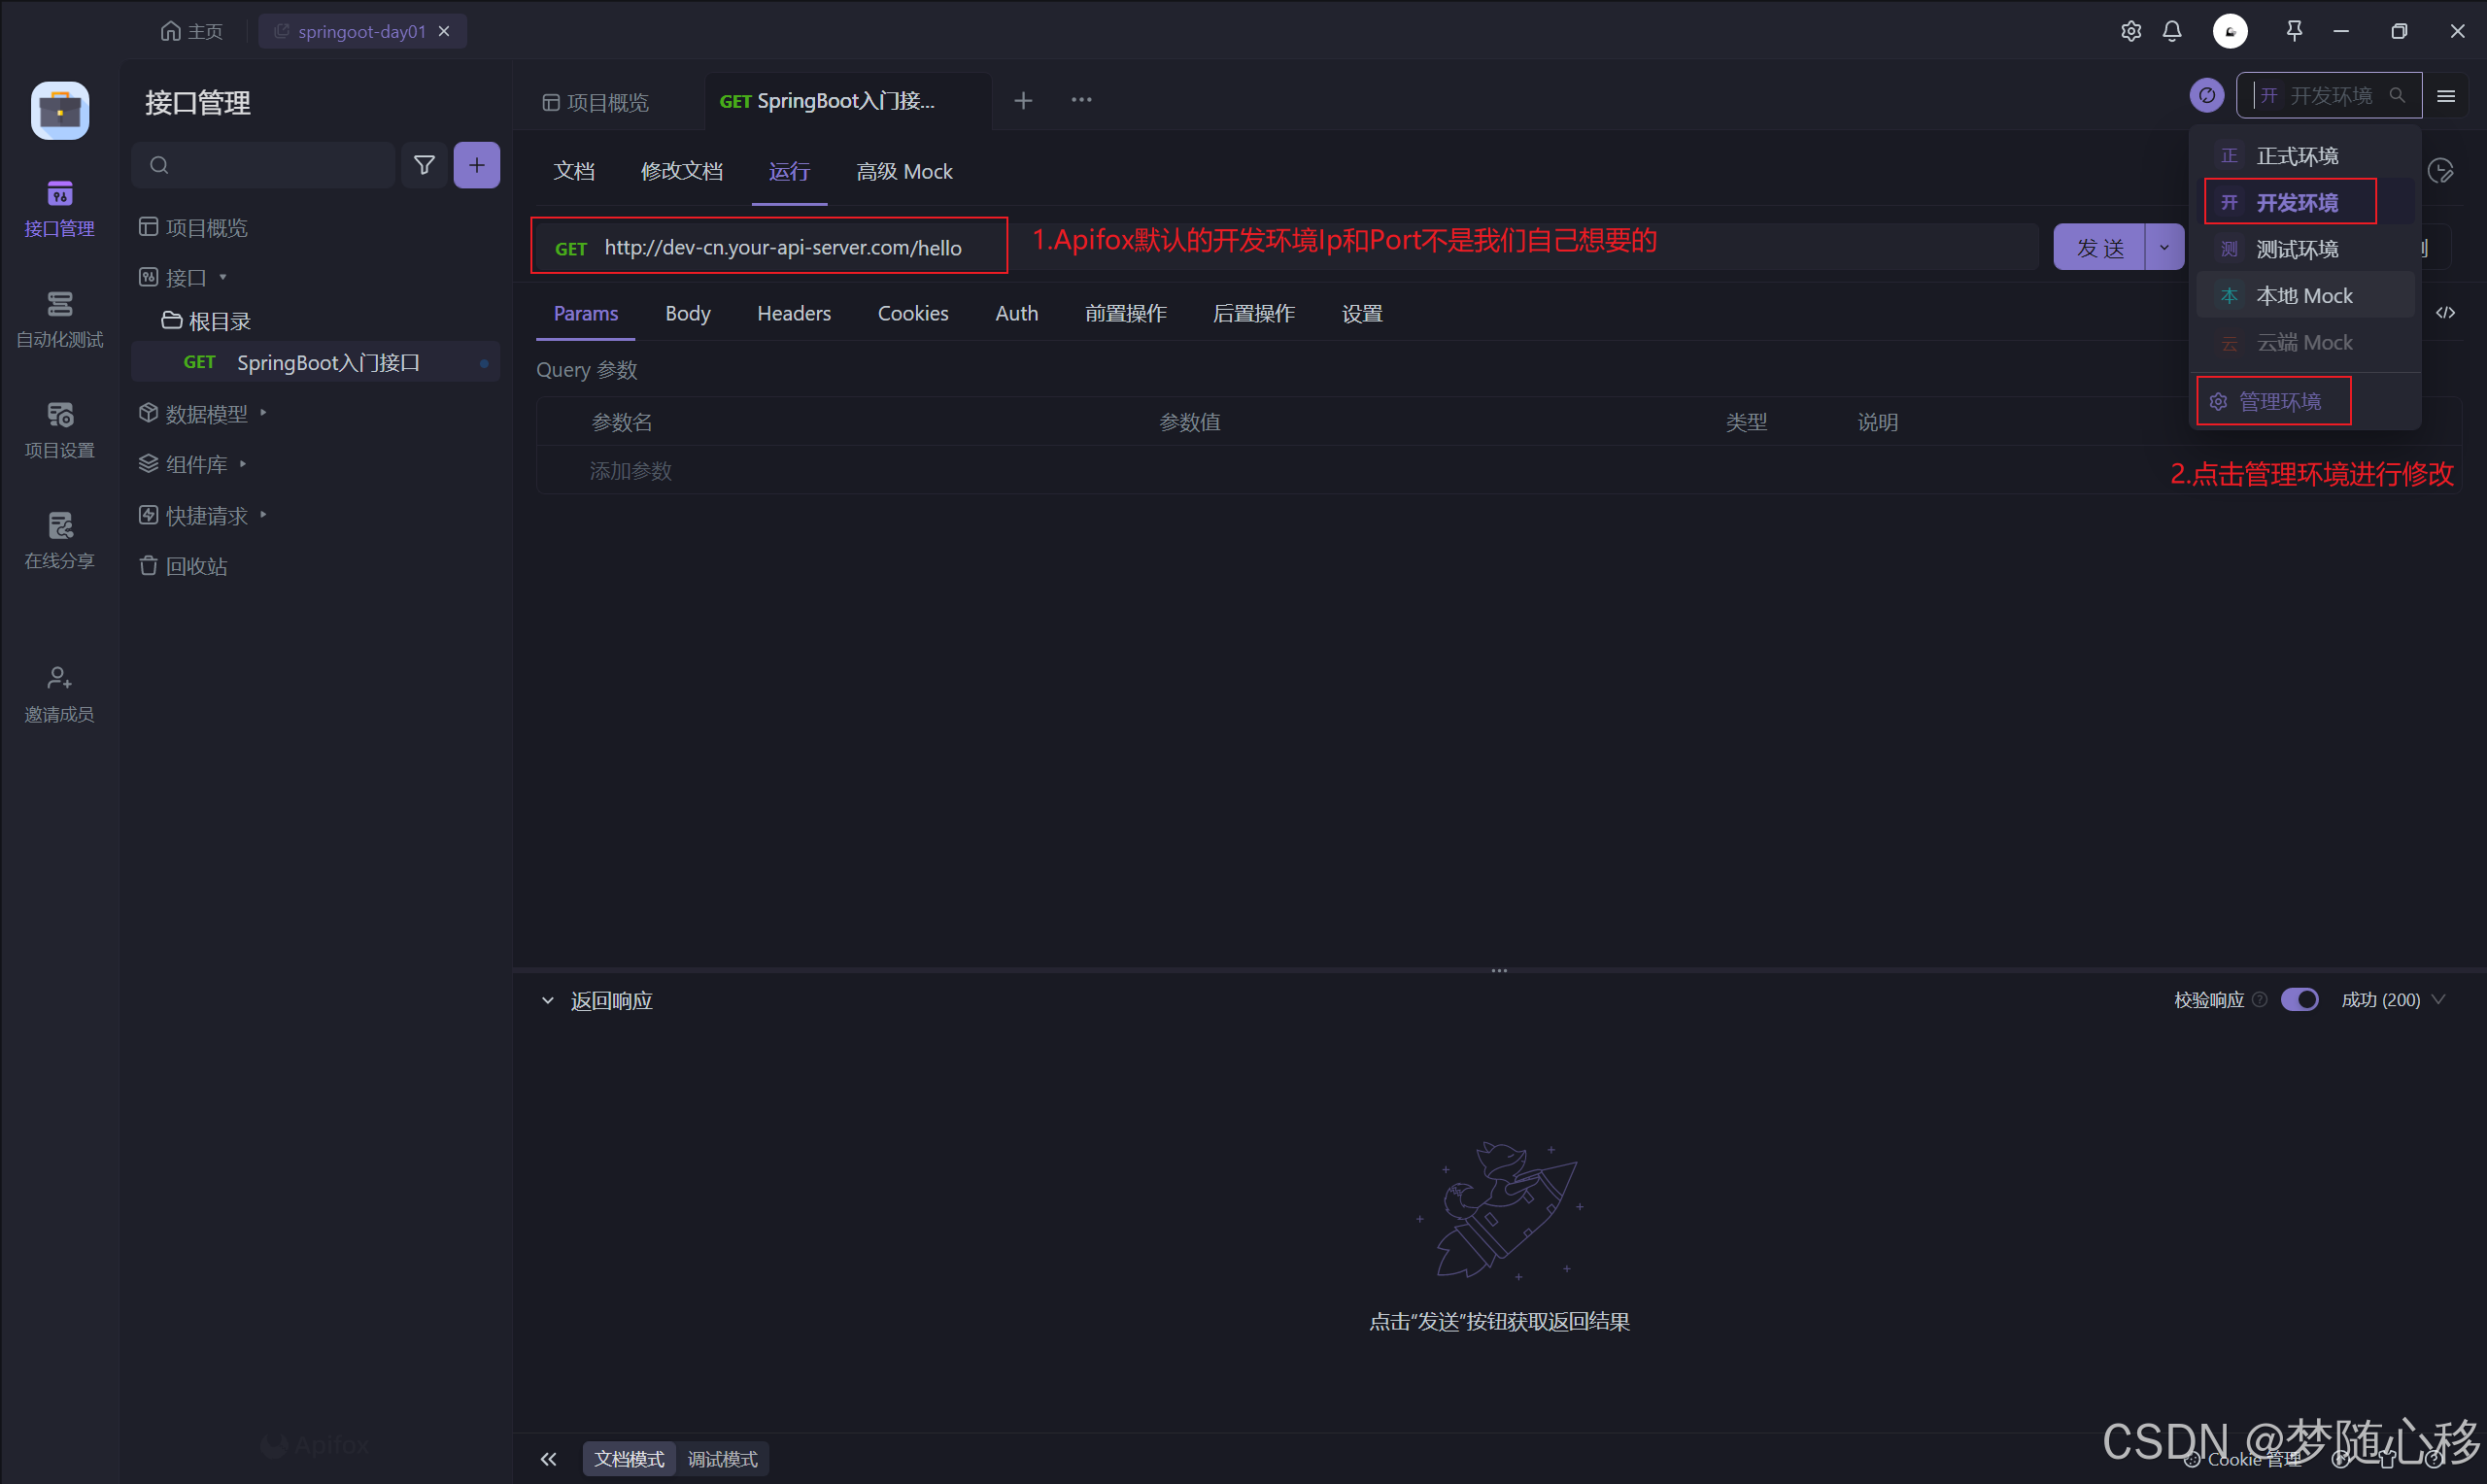Open 在线分享 sidebar icon
This screenshot has width=2487, height=1484.
(x=59, y=540)
